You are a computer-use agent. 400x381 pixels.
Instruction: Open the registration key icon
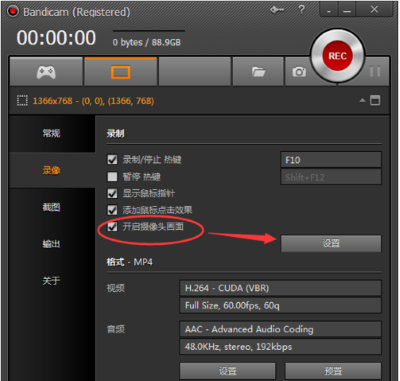tap(277, 10)
